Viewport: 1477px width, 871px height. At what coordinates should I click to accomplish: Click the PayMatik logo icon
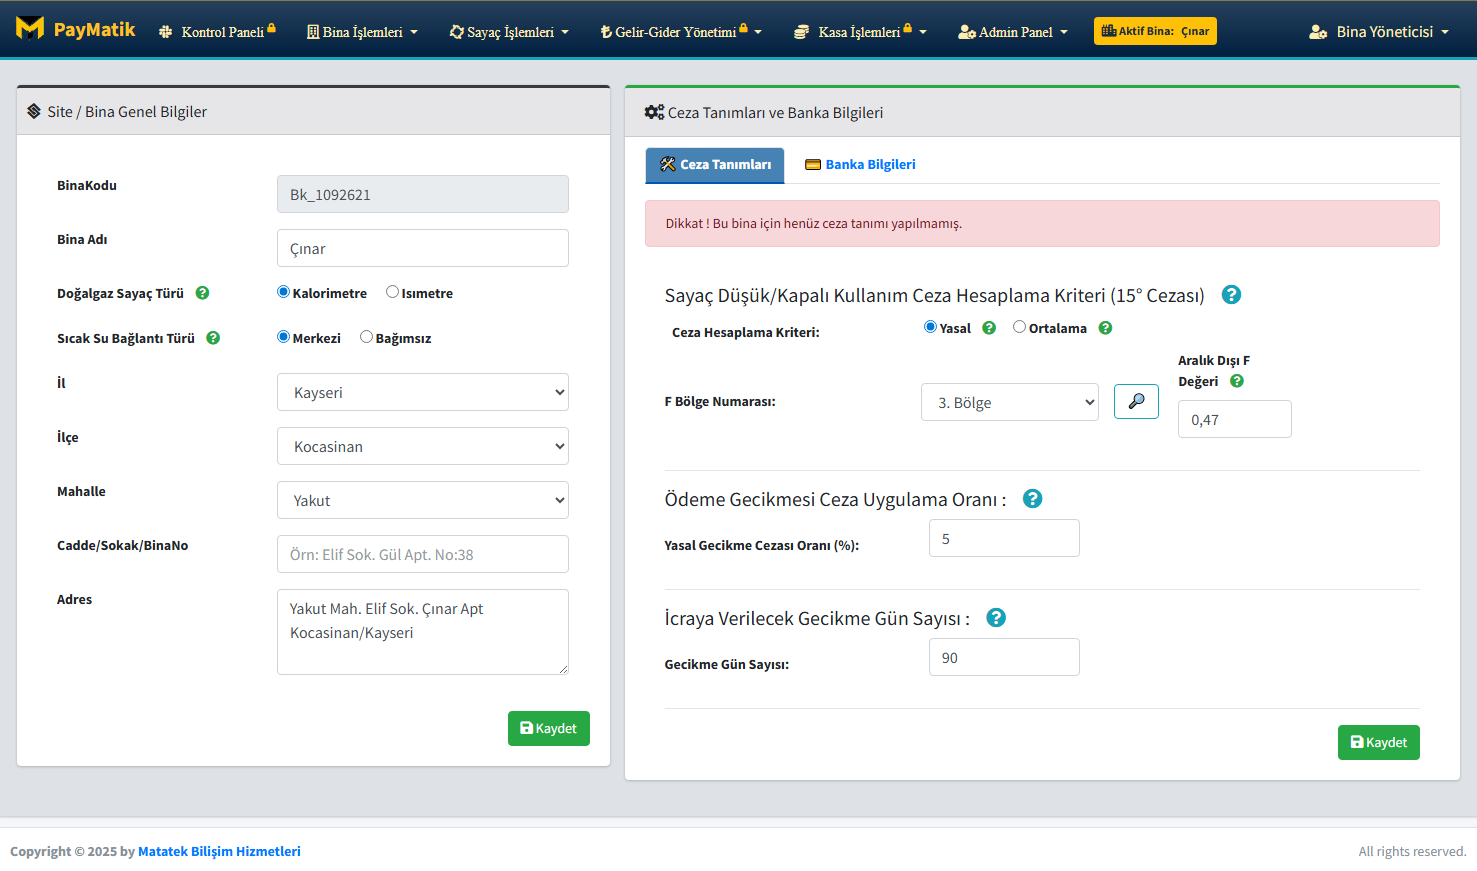coord(30,29)
